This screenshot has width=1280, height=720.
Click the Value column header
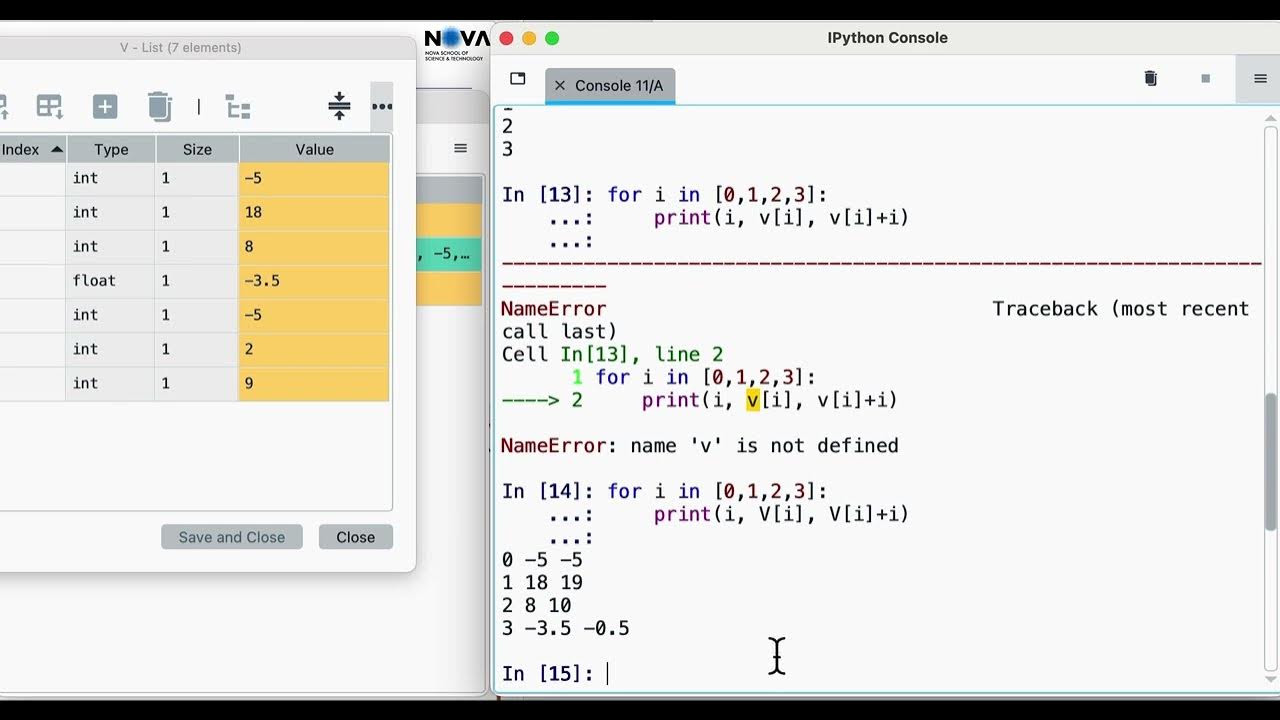(x=314, y=149)
